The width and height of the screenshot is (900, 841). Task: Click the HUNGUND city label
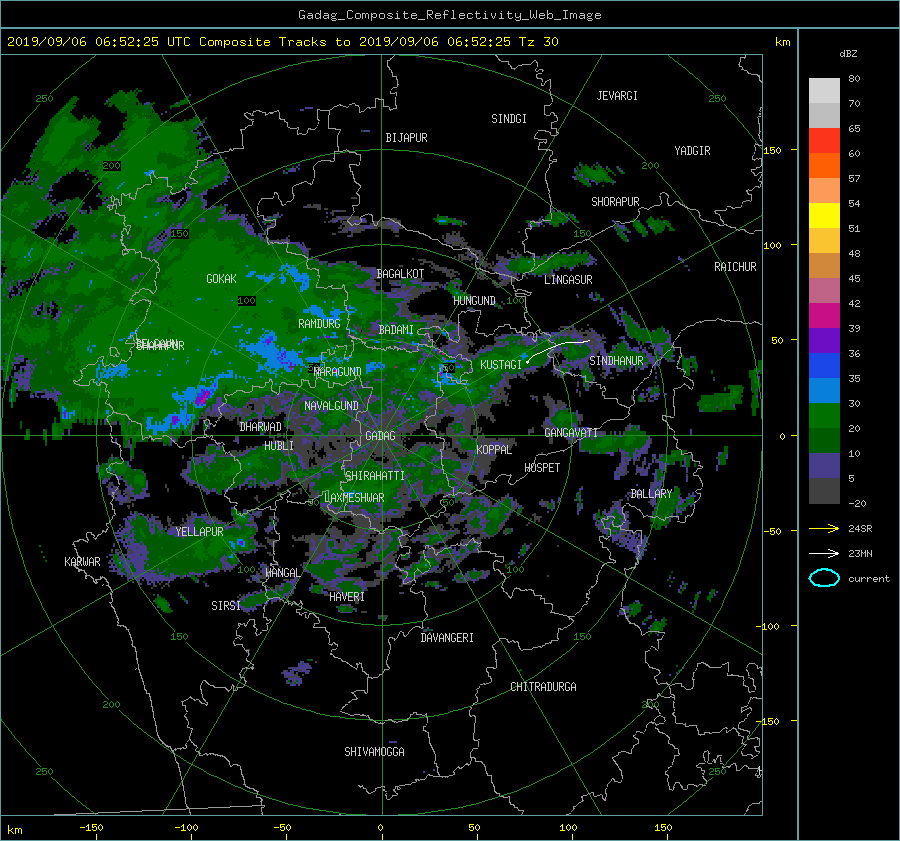click(x=474, y=300)
